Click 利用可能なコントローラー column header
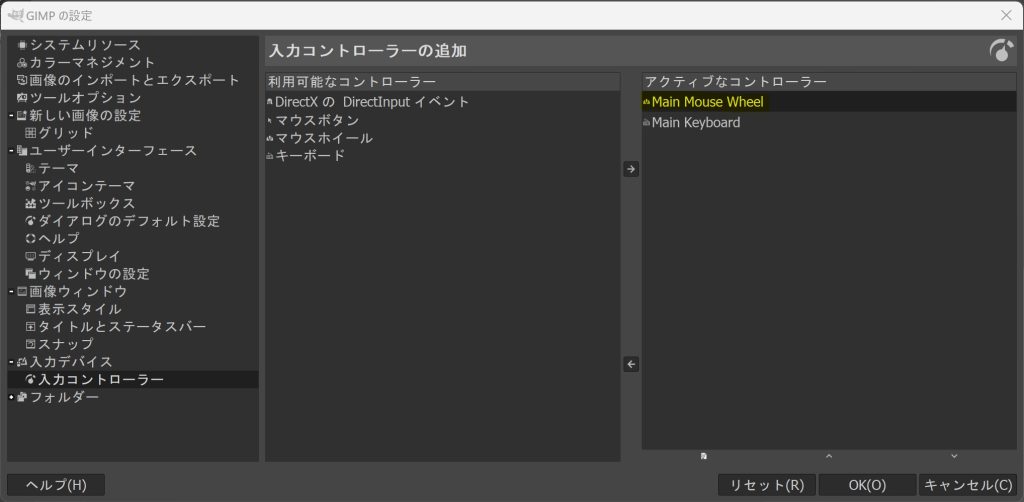 [442, 82]
